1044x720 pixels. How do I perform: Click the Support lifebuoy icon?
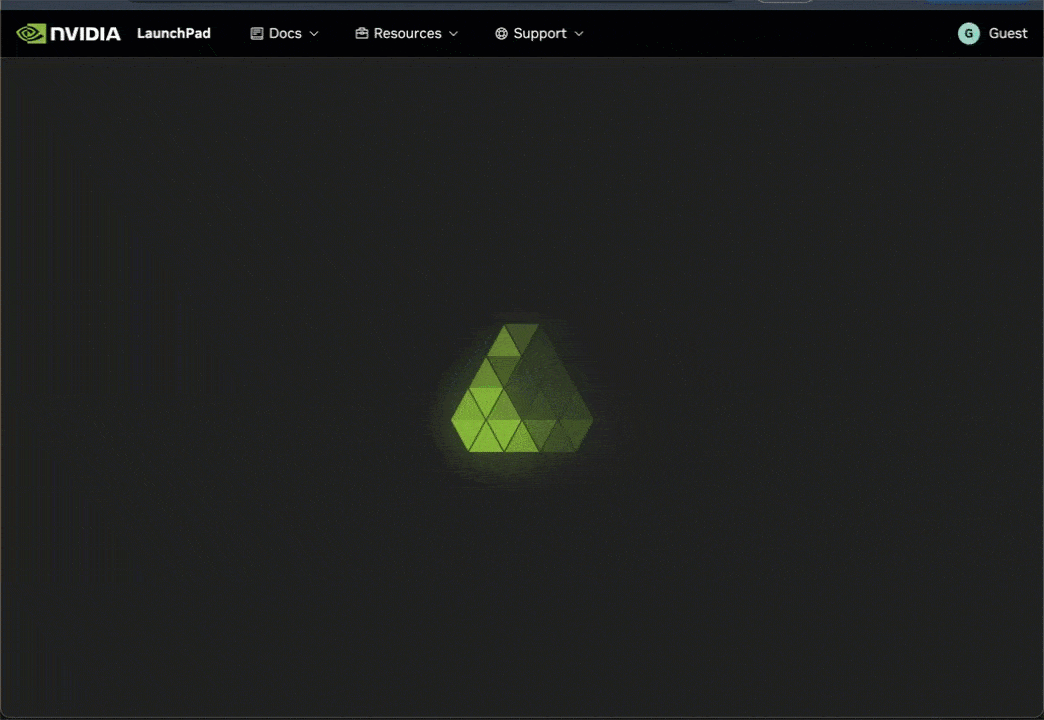pyautogui.click(x=501, y=33)
